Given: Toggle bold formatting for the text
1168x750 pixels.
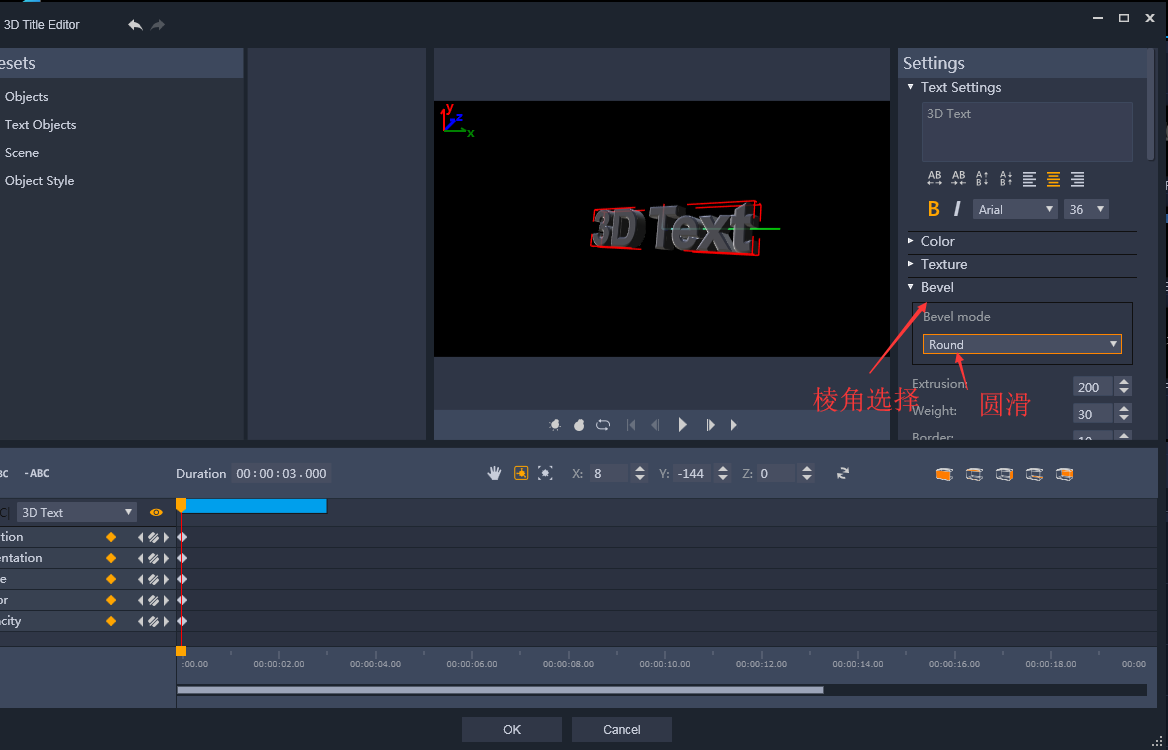Looking at the screenshot, I should [x=933, y=209].
